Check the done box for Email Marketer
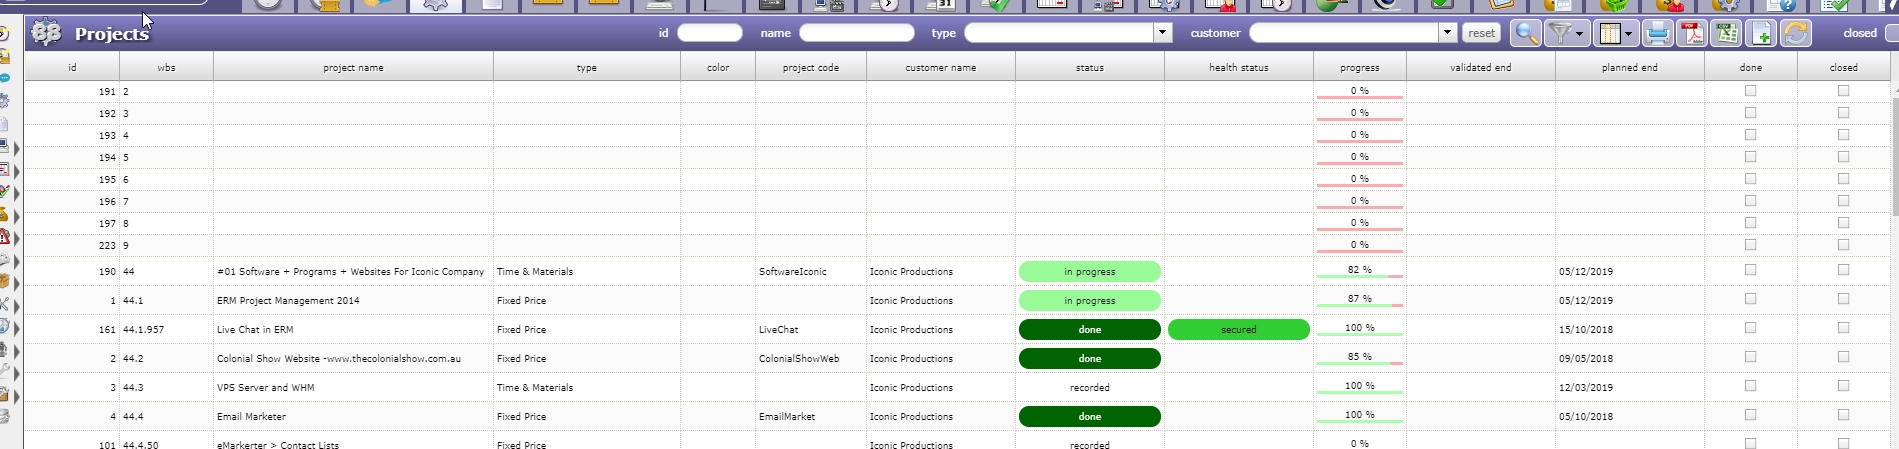 click(x=1750, y=415)
